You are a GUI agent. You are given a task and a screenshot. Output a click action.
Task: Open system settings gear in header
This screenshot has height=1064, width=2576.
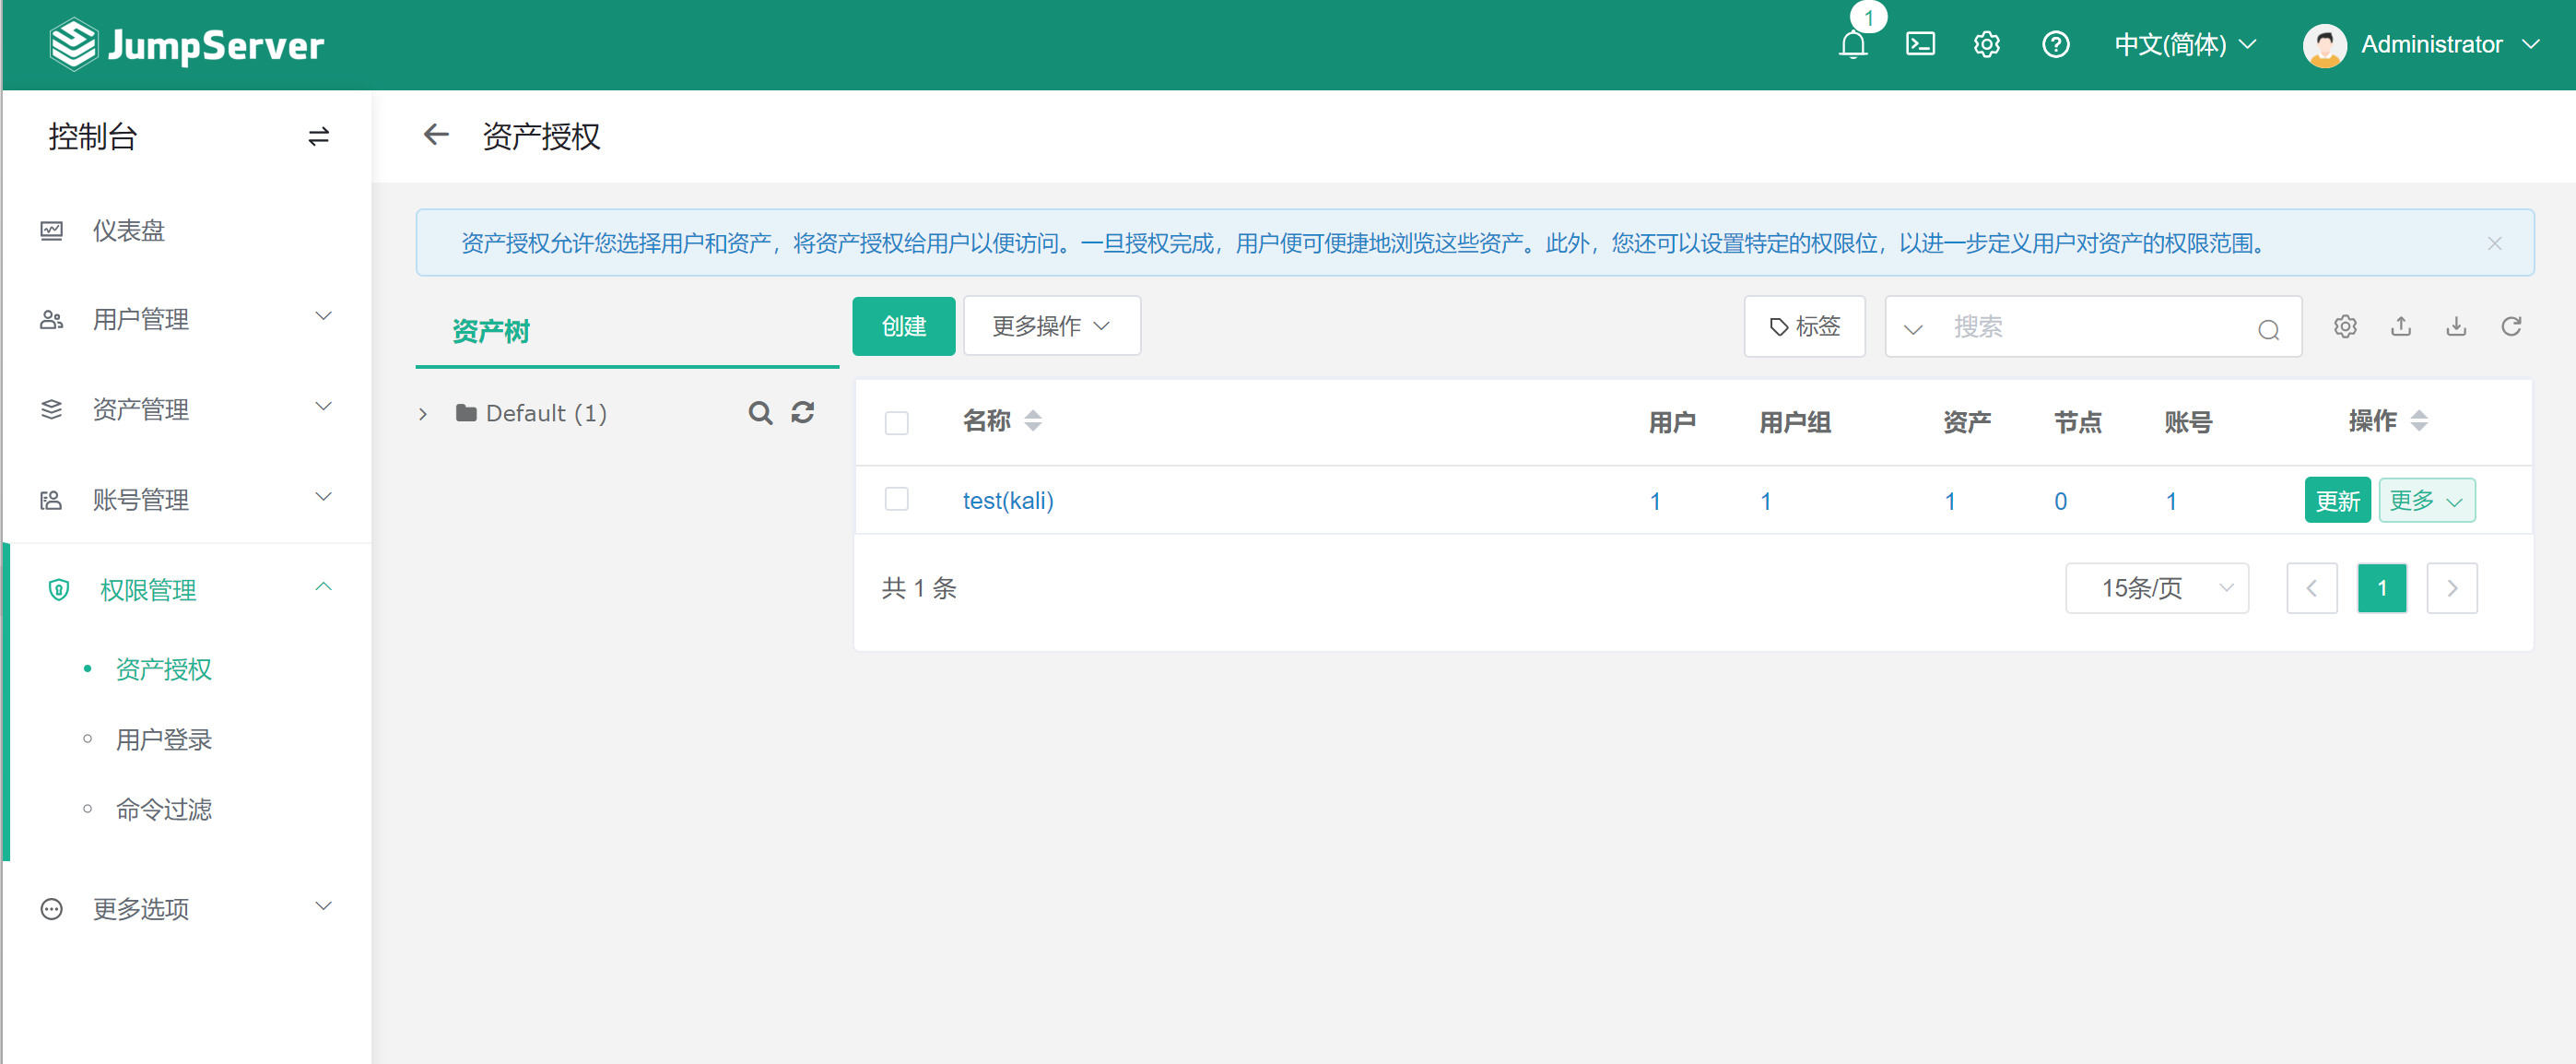[x=1986, y=45]
